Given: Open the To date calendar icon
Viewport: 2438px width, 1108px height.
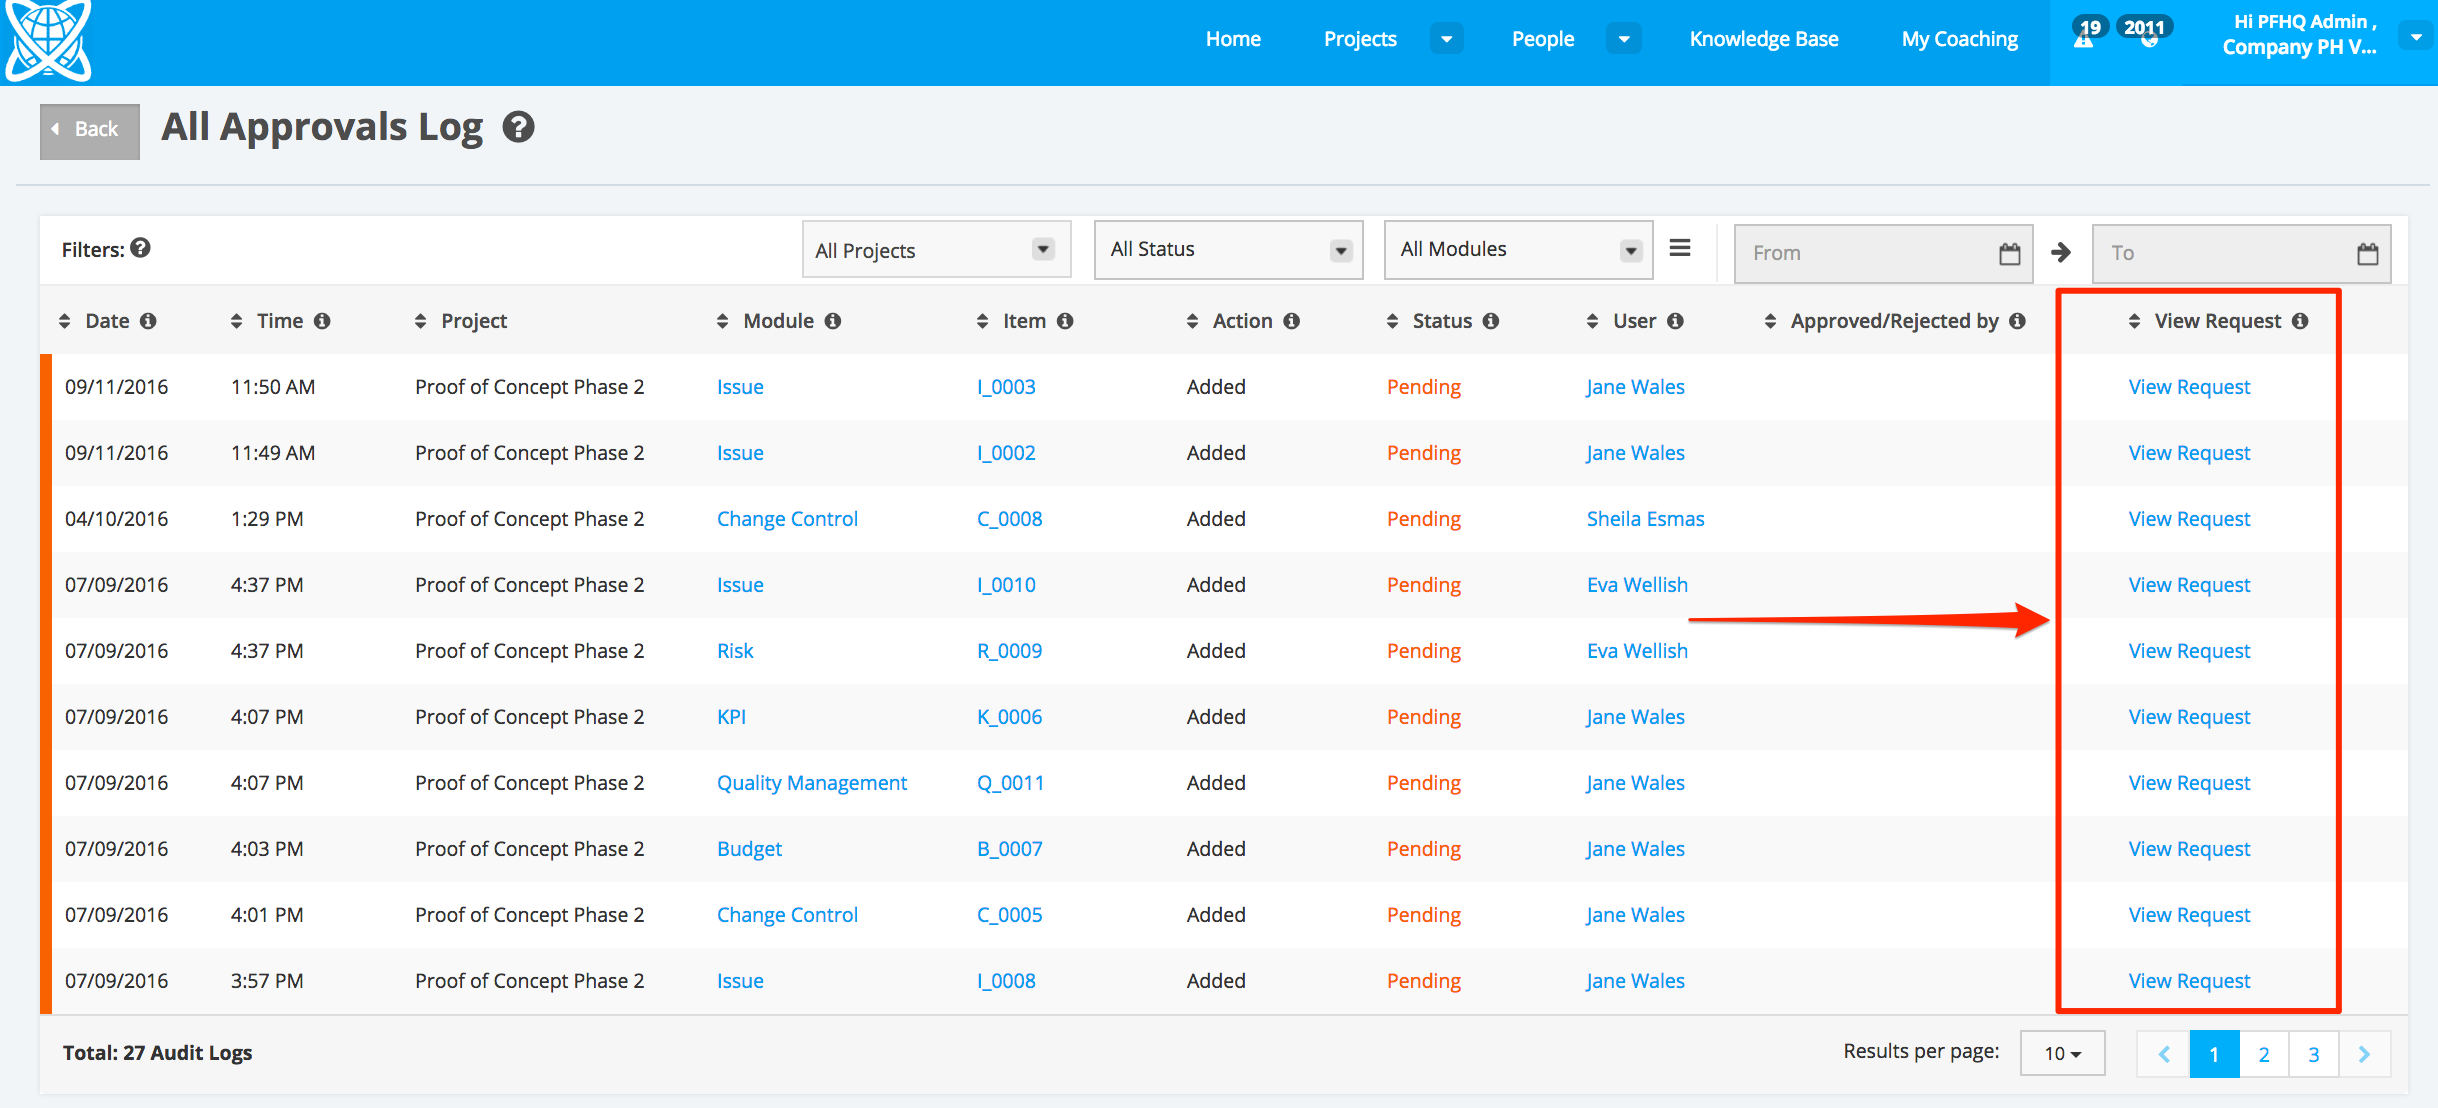Looking at the screenshot, I should click(x=2367, y=254).
